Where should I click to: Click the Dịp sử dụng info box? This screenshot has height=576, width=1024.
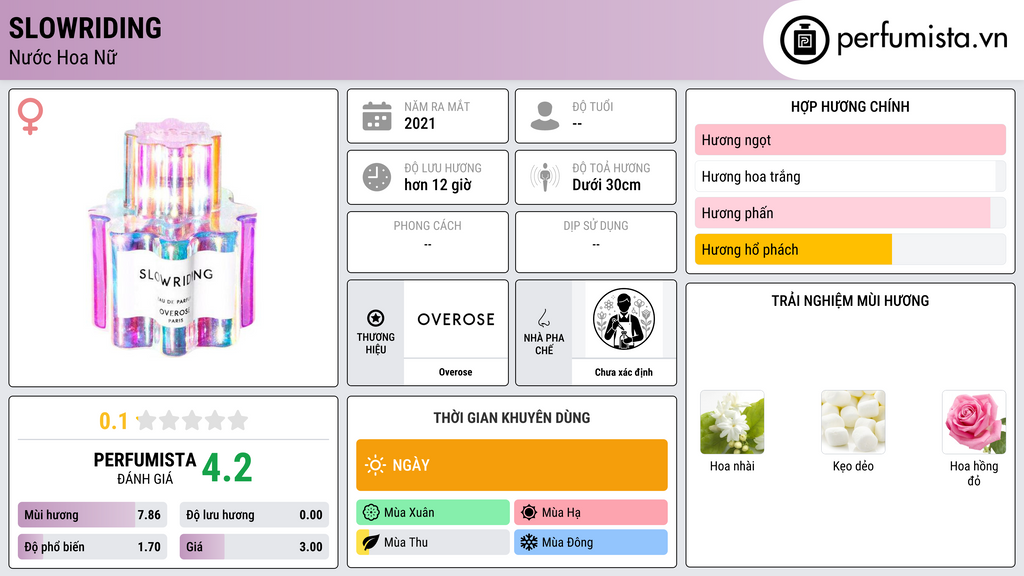(596, 242)
